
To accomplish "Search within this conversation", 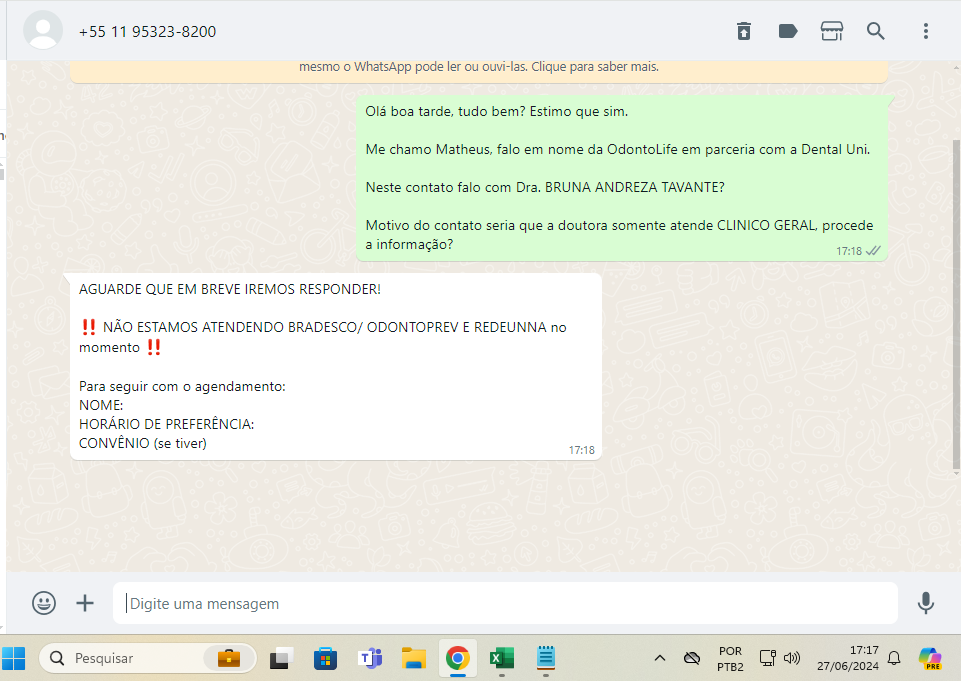I will point(876,31).
